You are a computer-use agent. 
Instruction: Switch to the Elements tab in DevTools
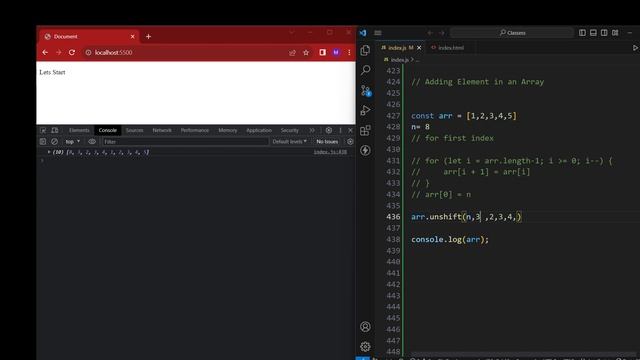click(79, 130)
